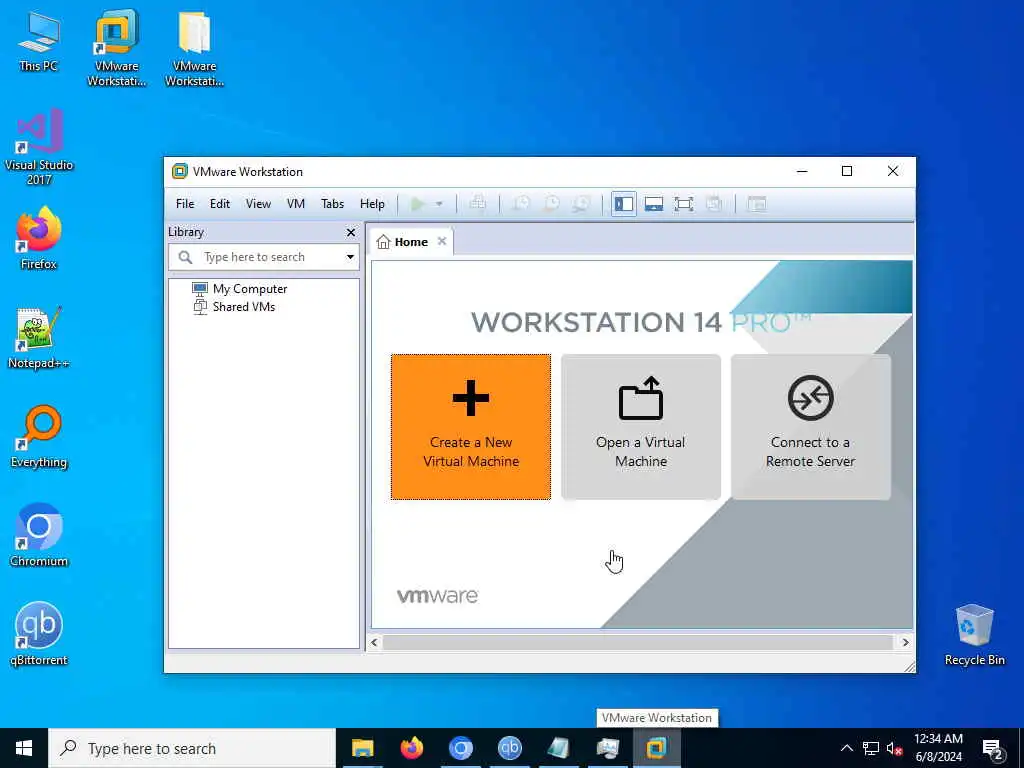Close the Home tab
The height and width of the screenshot is (768, 1024).
point(442,241)
